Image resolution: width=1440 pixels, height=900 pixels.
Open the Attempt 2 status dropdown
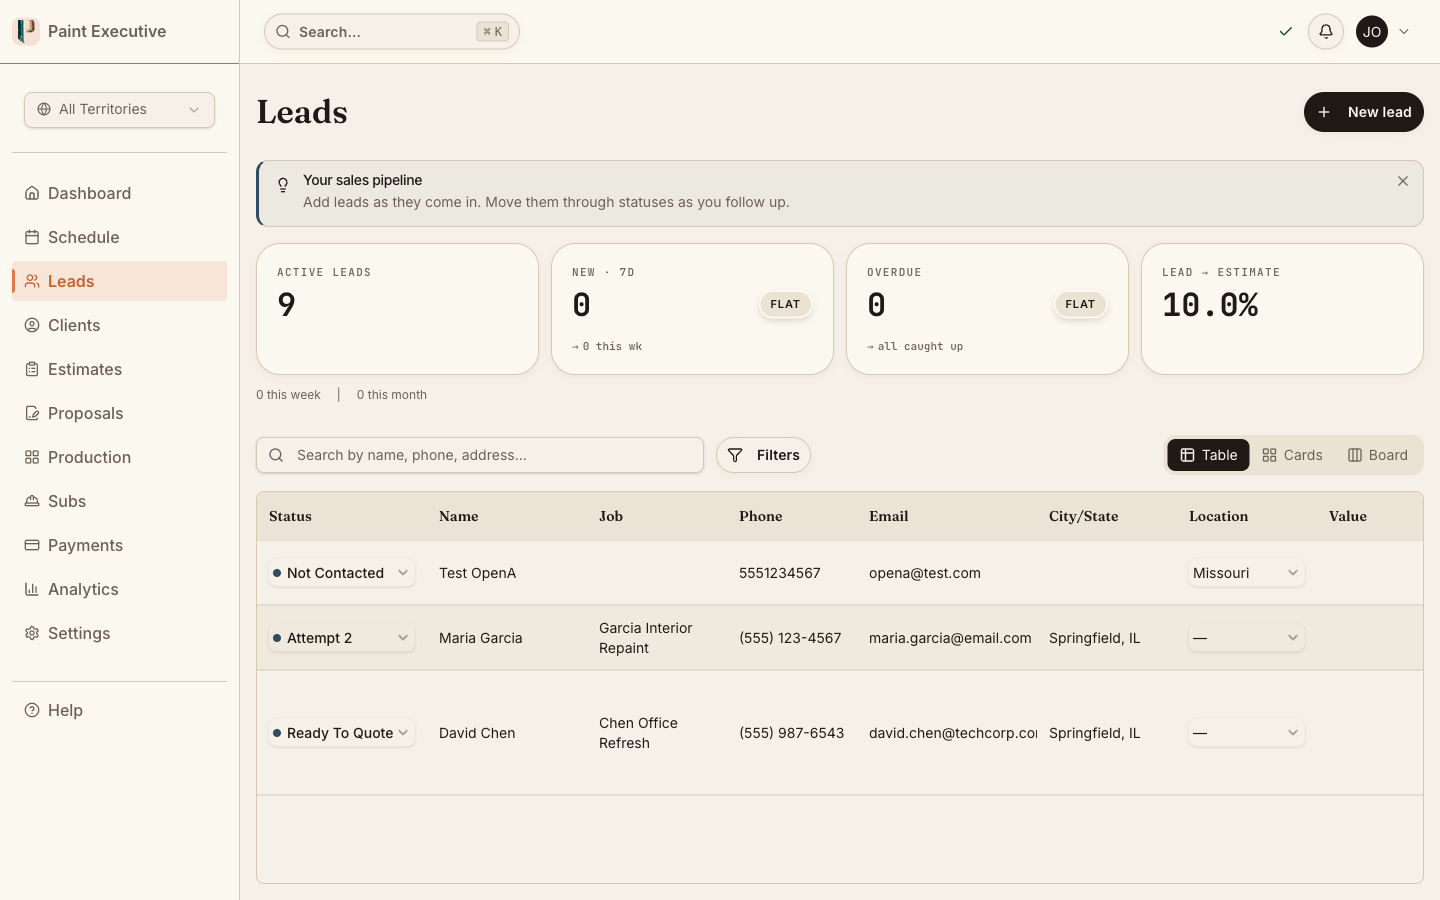point(341,638)
